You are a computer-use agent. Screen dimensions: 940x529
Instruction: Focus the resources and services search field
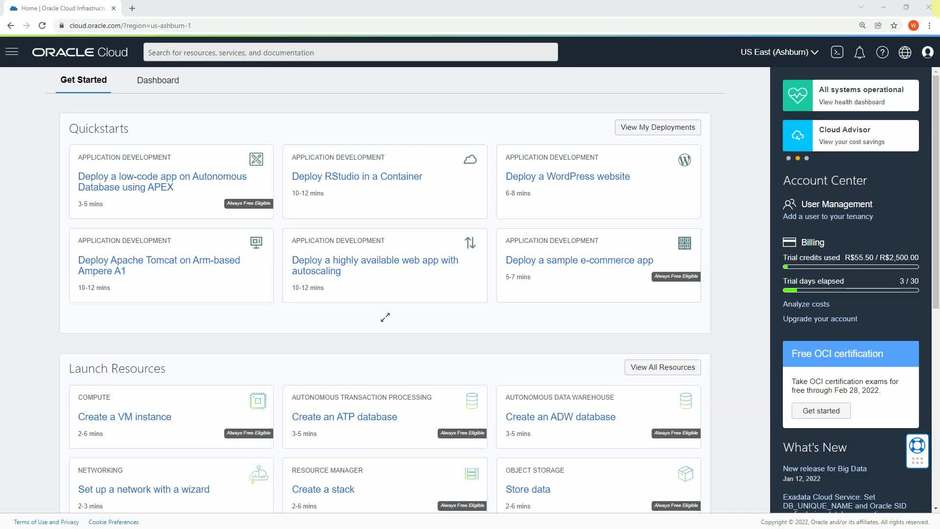click(350, 52)
